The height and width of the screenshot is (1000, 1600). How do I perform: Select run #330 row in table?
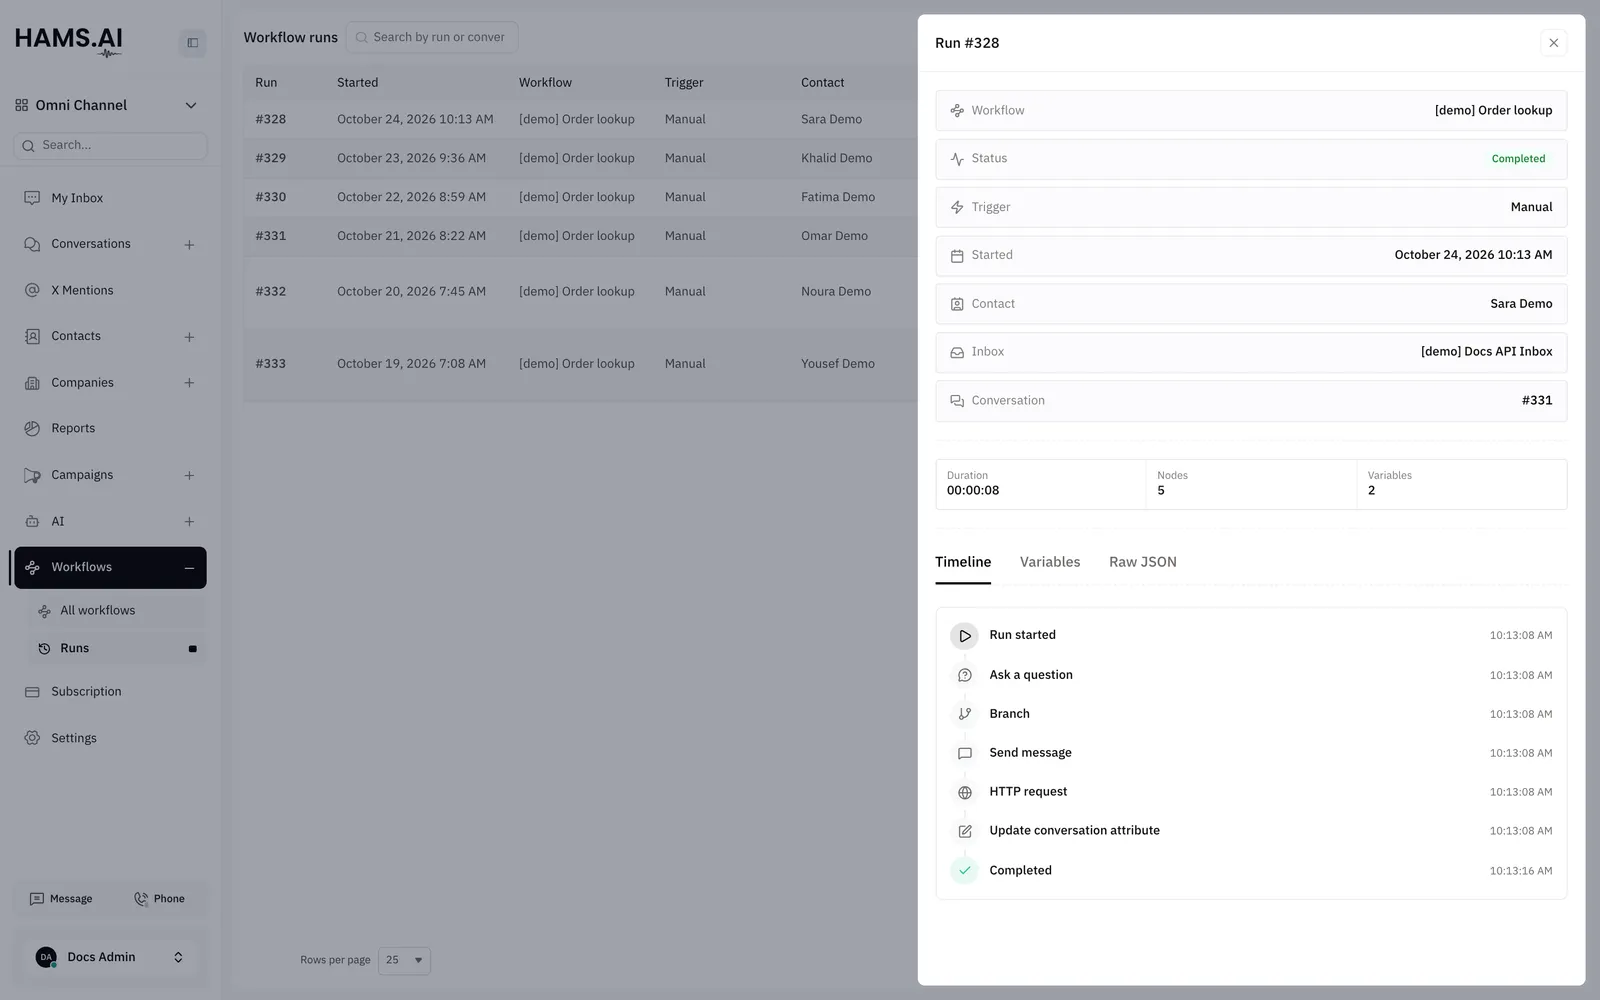pyautogui.click(x=580, y=197)
